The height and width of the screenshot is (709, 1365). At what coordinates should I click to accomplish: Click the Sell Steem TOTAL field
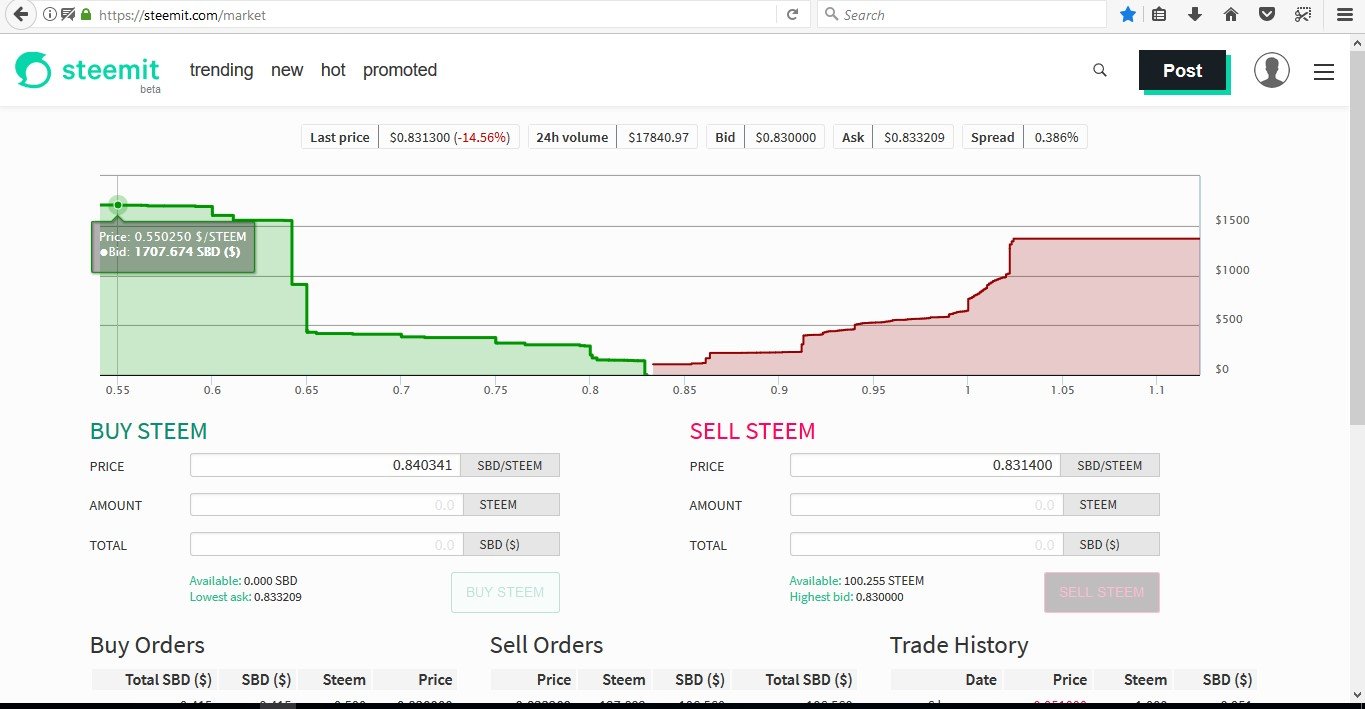(x=926, y=545)
